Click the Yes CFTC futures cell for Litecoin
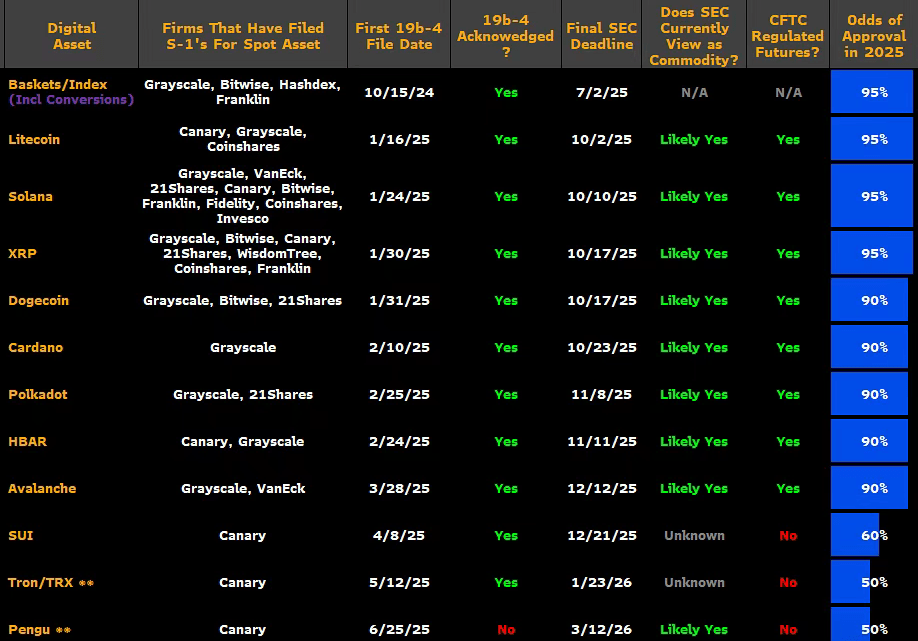Screen dimensions: 918x641 pyautogui.click(x=788, y=139)
